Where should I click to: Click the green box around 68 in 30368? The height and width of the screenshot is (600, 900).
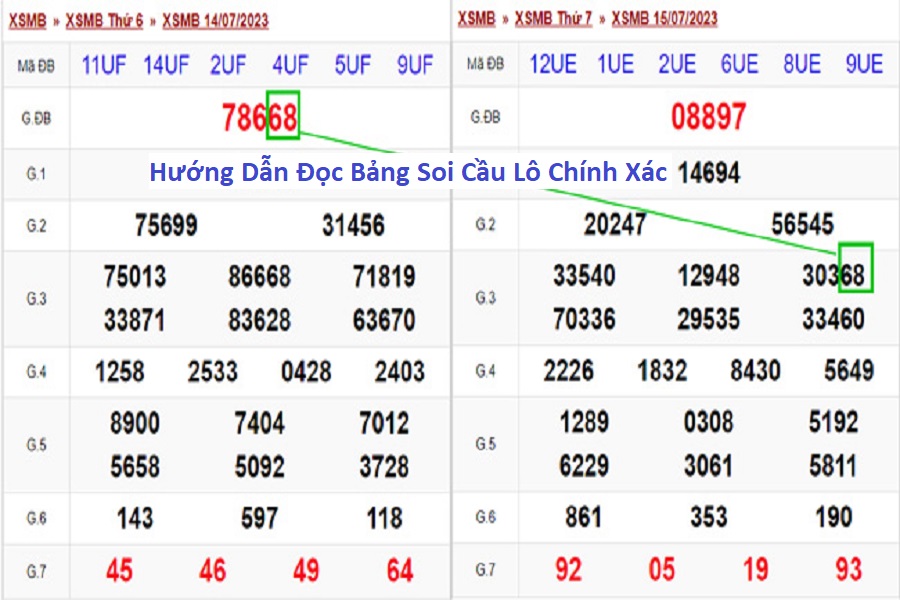click(x=856, y=268)
